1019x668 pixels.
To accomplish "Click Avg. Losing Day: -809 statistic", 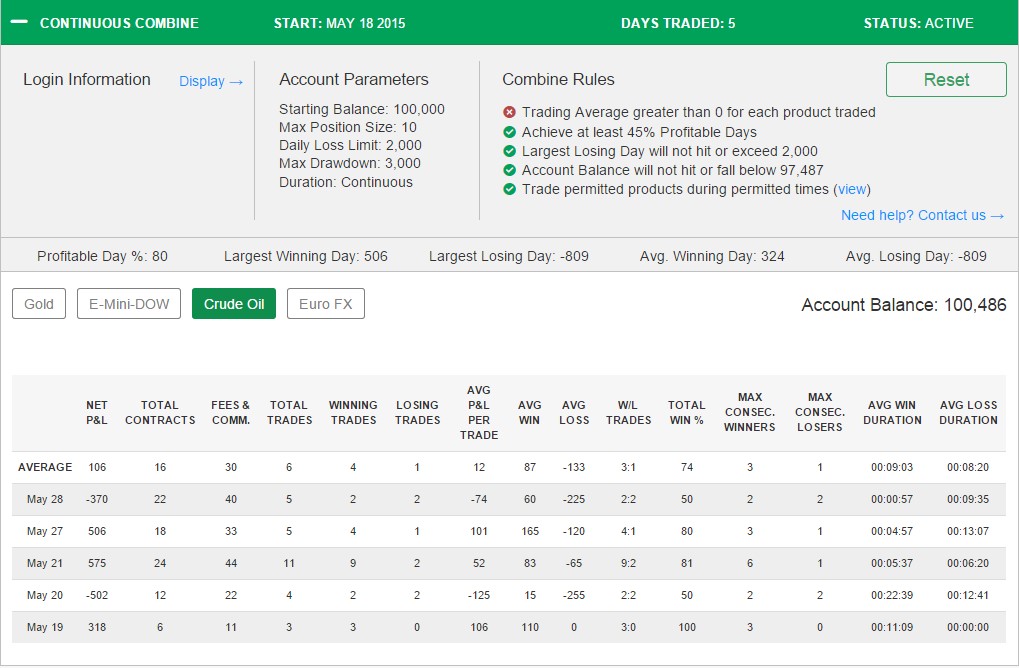I will 916,256.
